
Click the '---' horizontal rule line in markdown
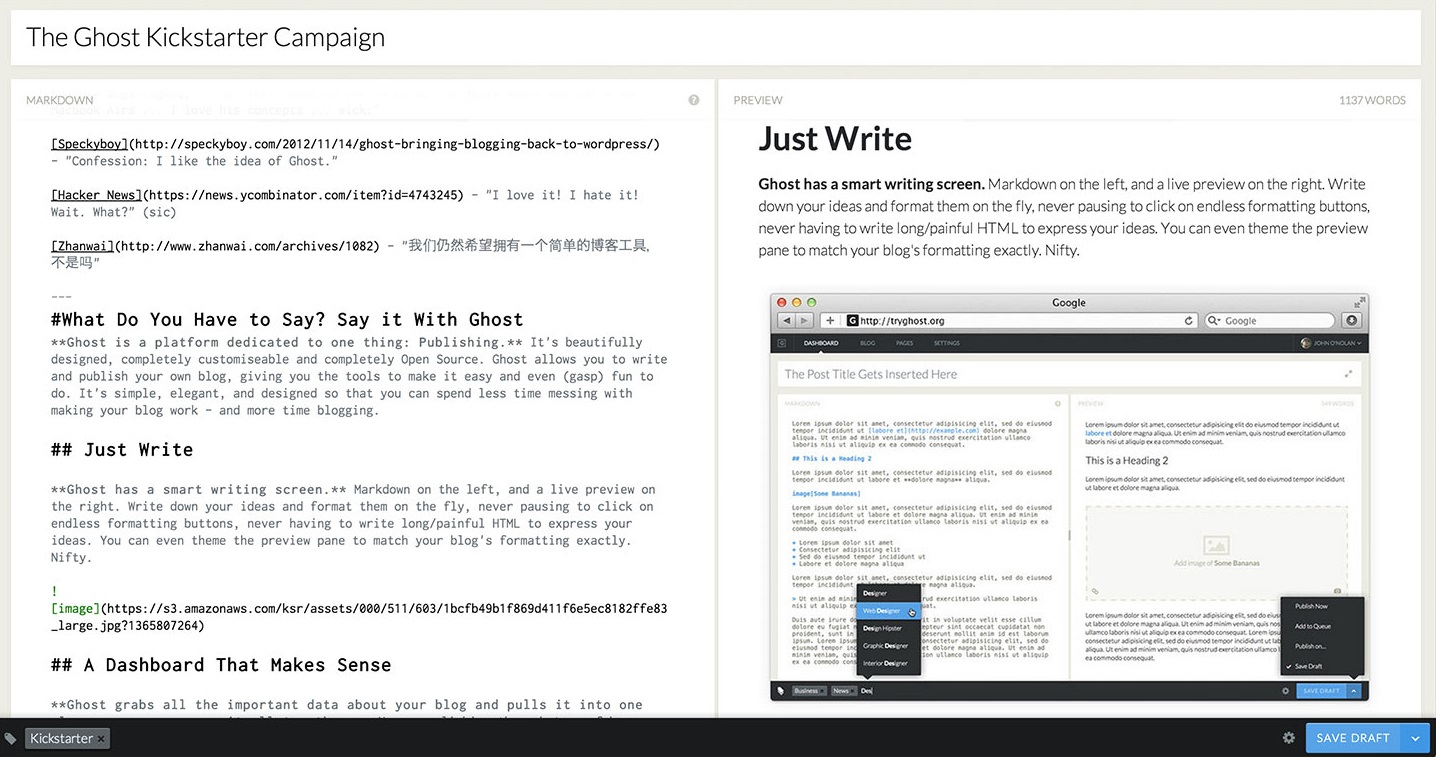61,297
